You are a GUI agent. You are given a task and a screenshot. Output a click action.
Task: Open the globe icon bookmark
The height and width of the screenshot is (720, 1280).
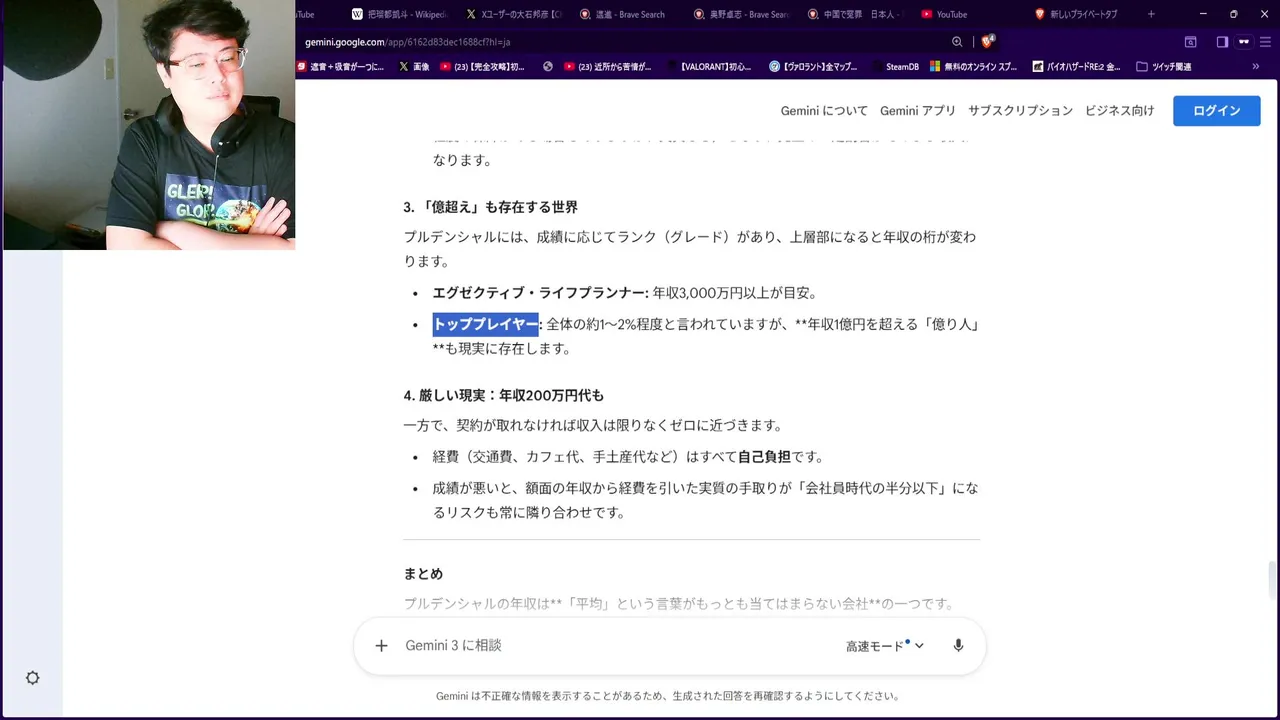click(548, 67)
